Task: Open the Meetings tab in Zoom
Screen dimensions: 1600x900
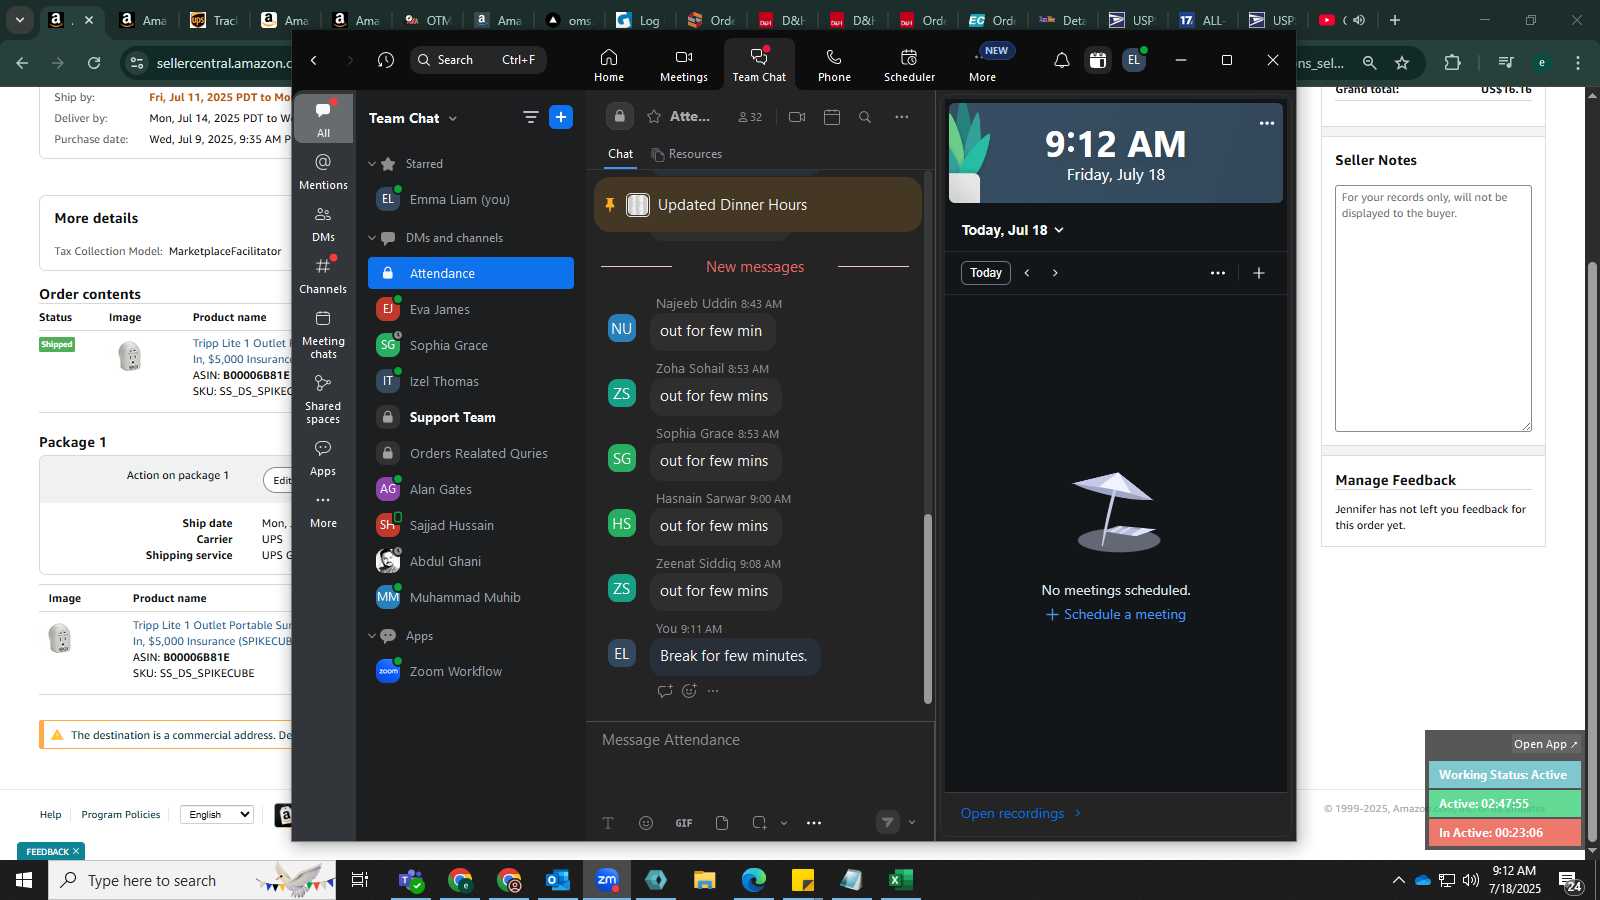Action: coord(684,65)
